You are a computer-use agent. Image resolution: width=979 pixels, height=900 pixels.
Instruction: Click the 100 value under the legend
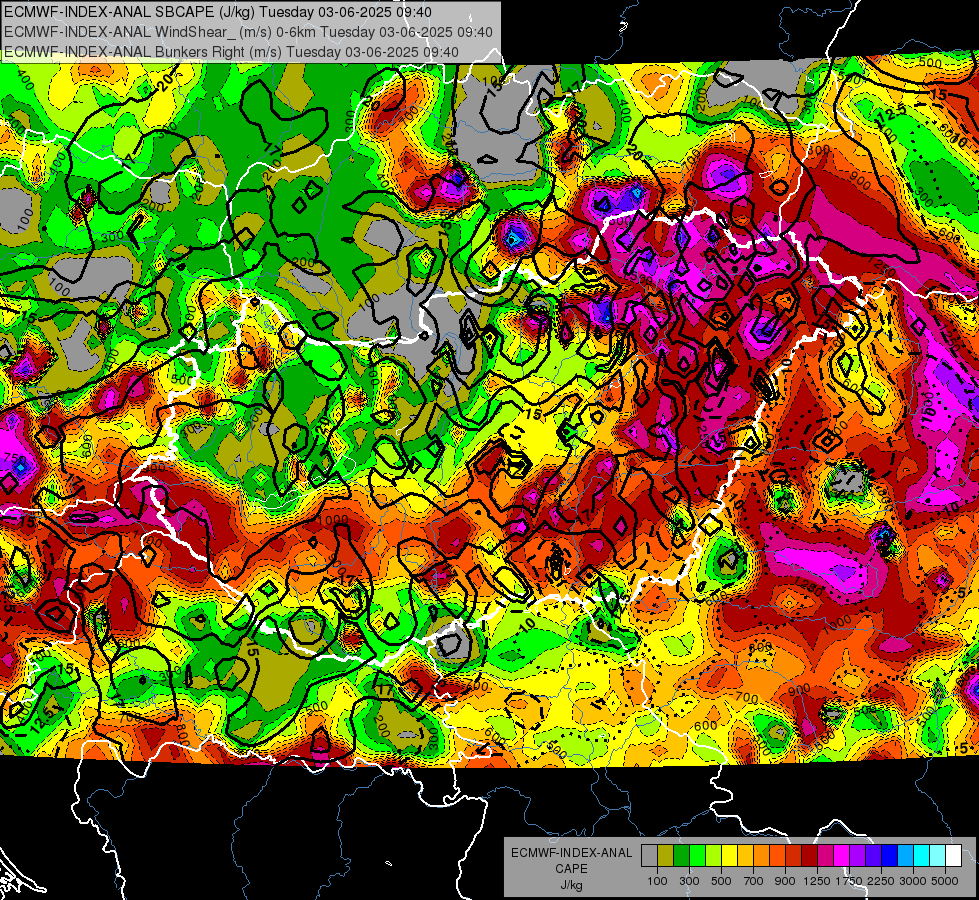pos(657,881)
